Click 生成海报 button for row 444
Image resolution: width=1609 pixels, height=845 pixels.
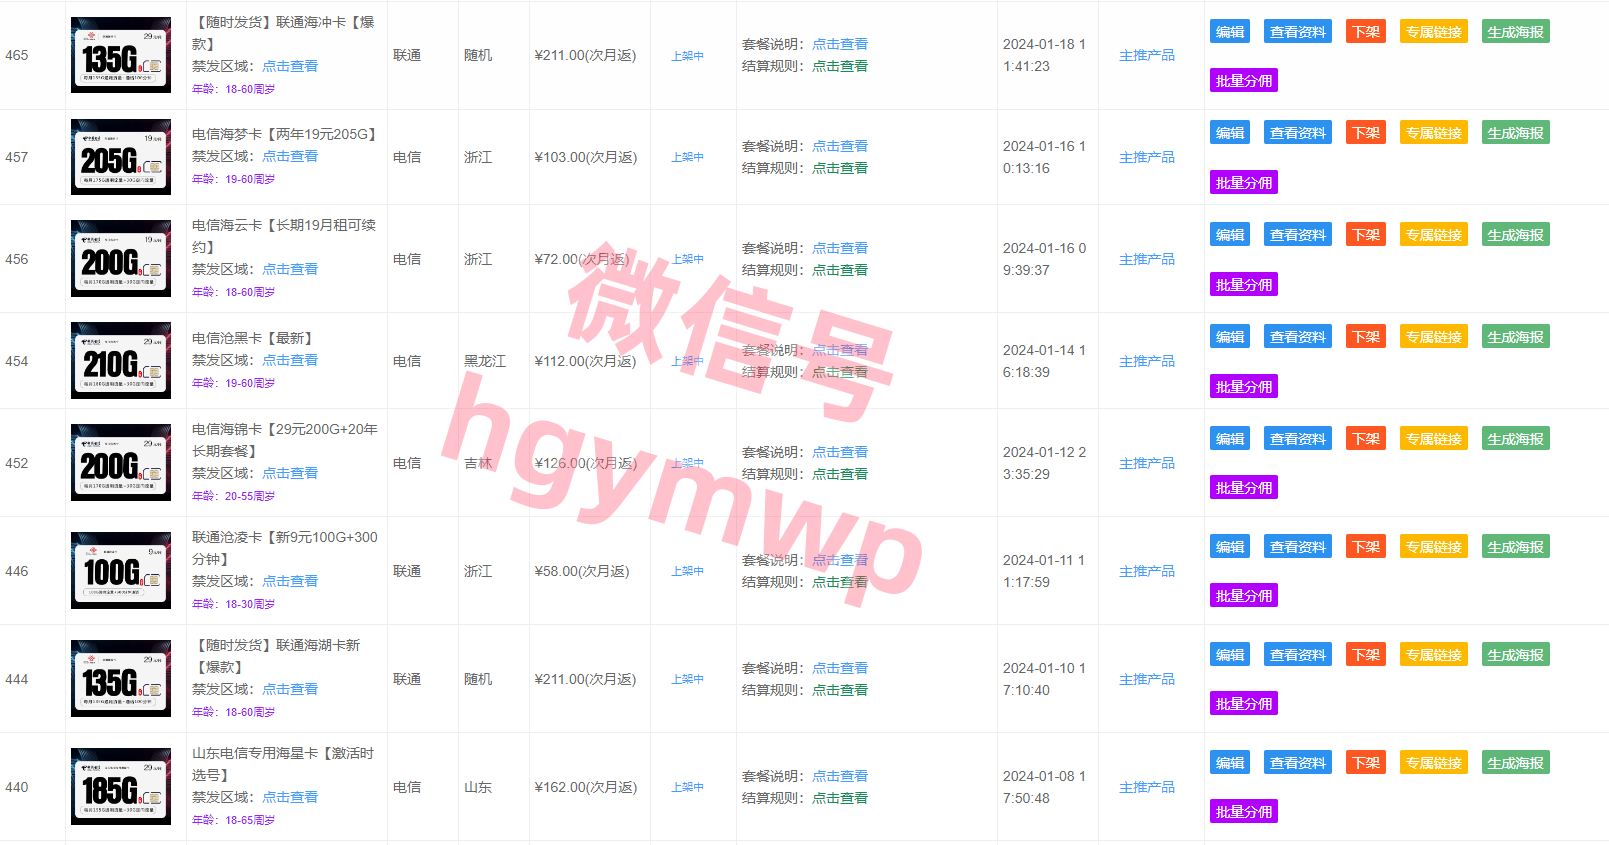tap(1516, 655)
